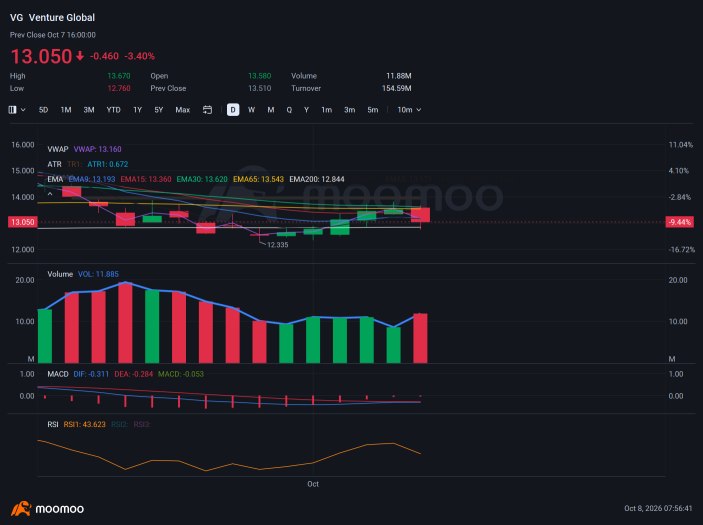Select the YTD time range
Screen dimensions: 703x525
pyautogui.click(x=113, y=110)
